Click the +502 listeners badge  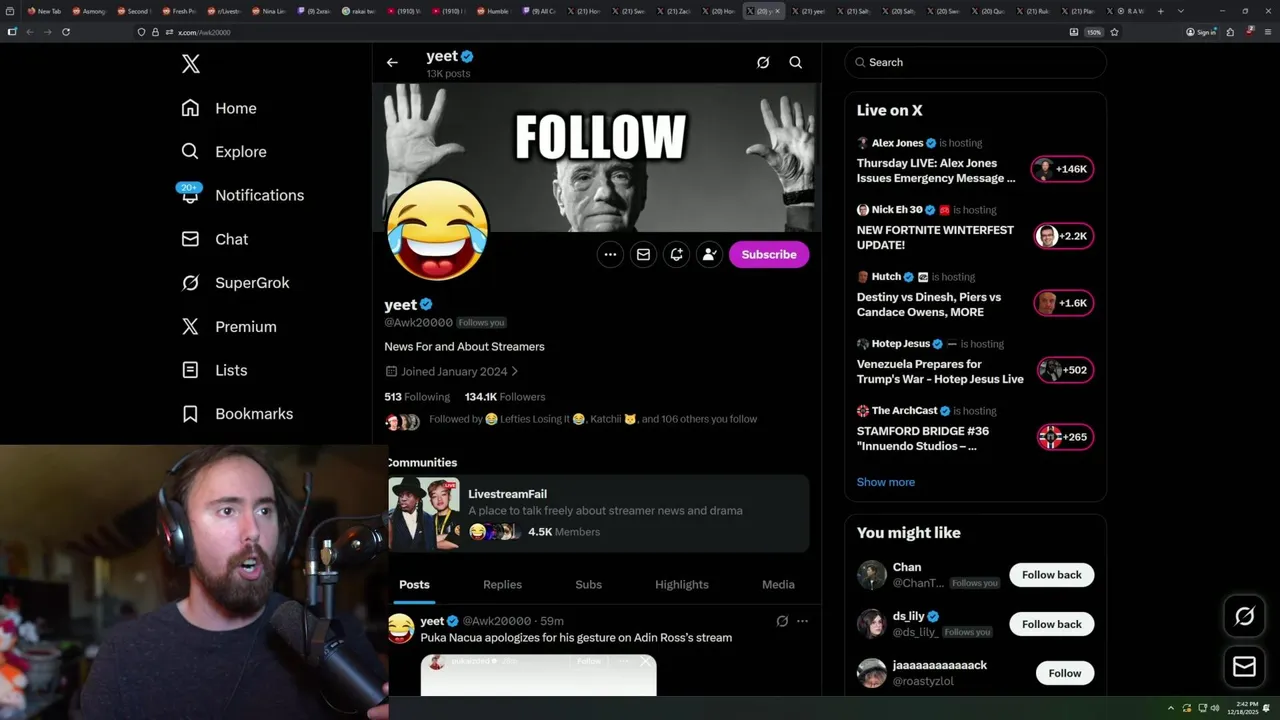point(1065,370)
